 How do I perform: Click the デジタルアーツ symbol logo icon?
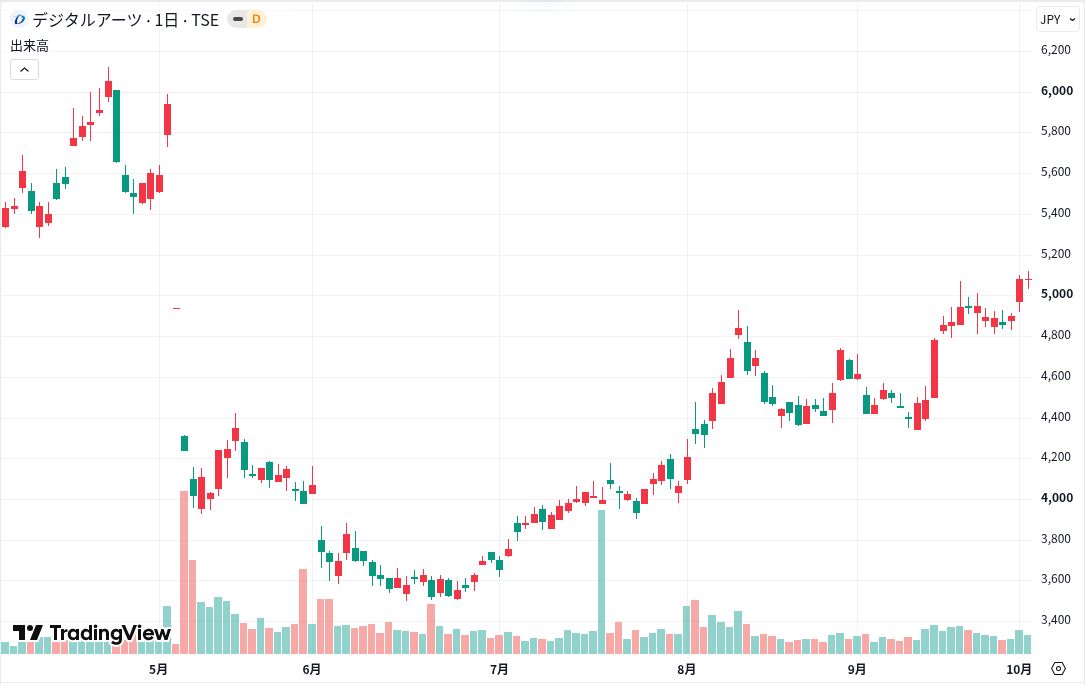19,19
